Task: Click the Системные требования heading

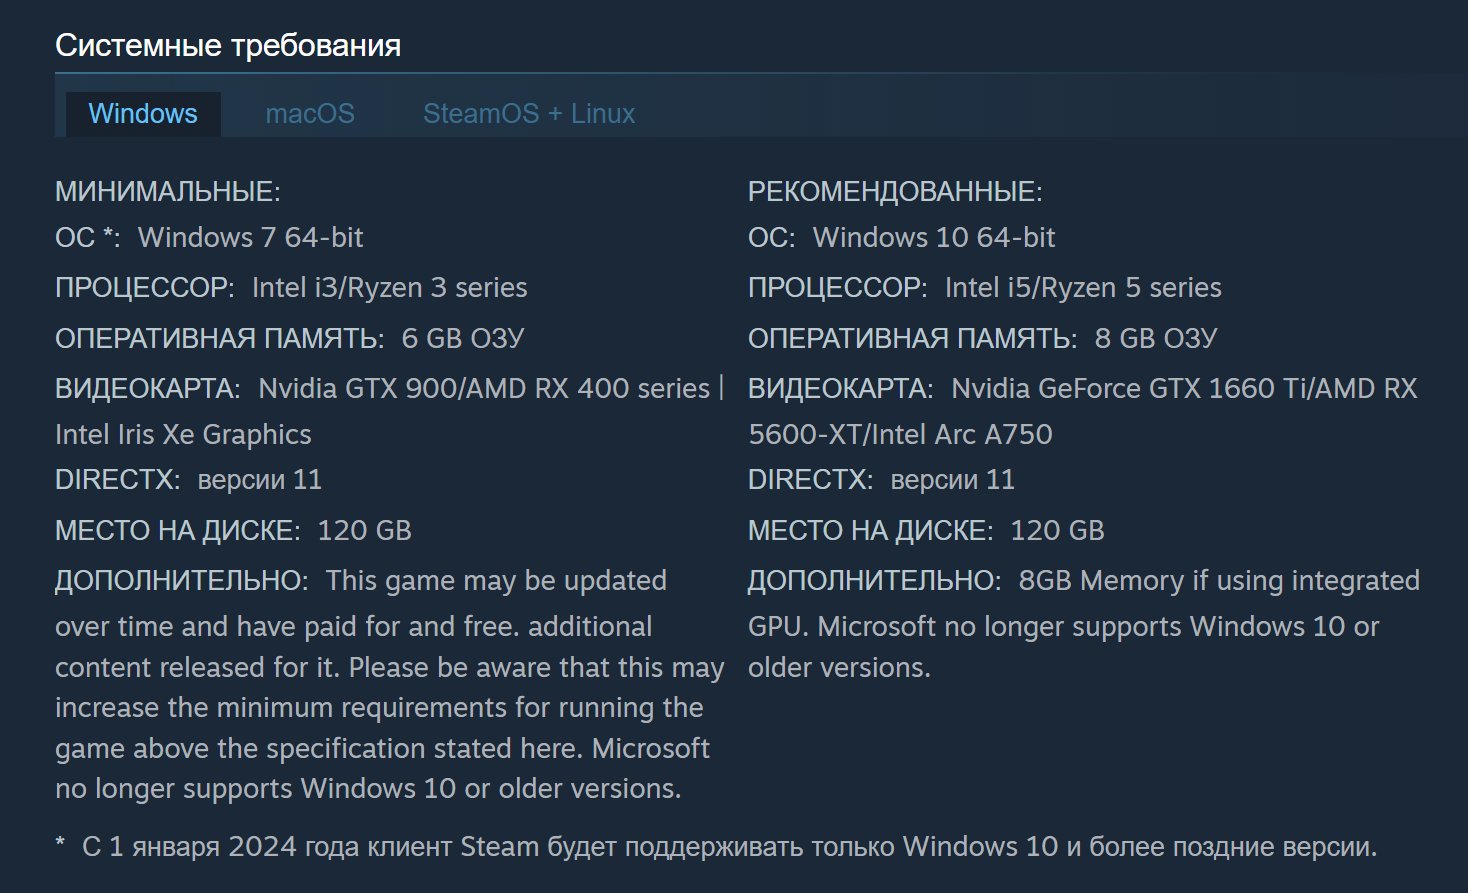Action: [x=228, y=46]
